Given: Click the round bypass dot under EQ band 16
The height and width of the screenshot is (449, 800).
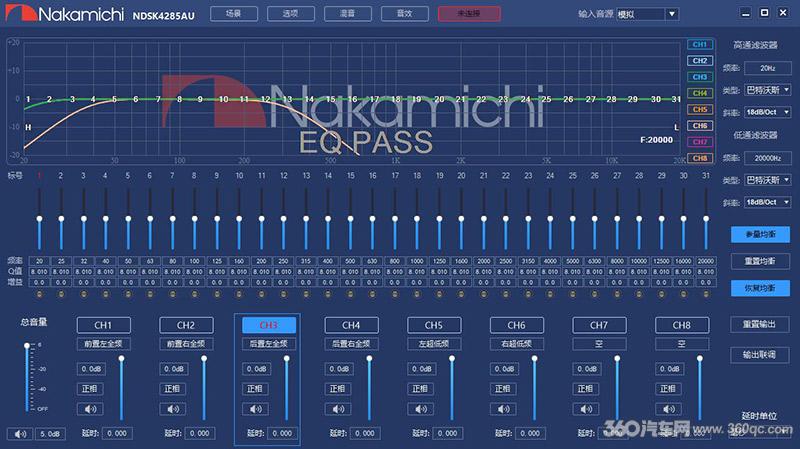Looking at the screenshot, I should 372,294.
